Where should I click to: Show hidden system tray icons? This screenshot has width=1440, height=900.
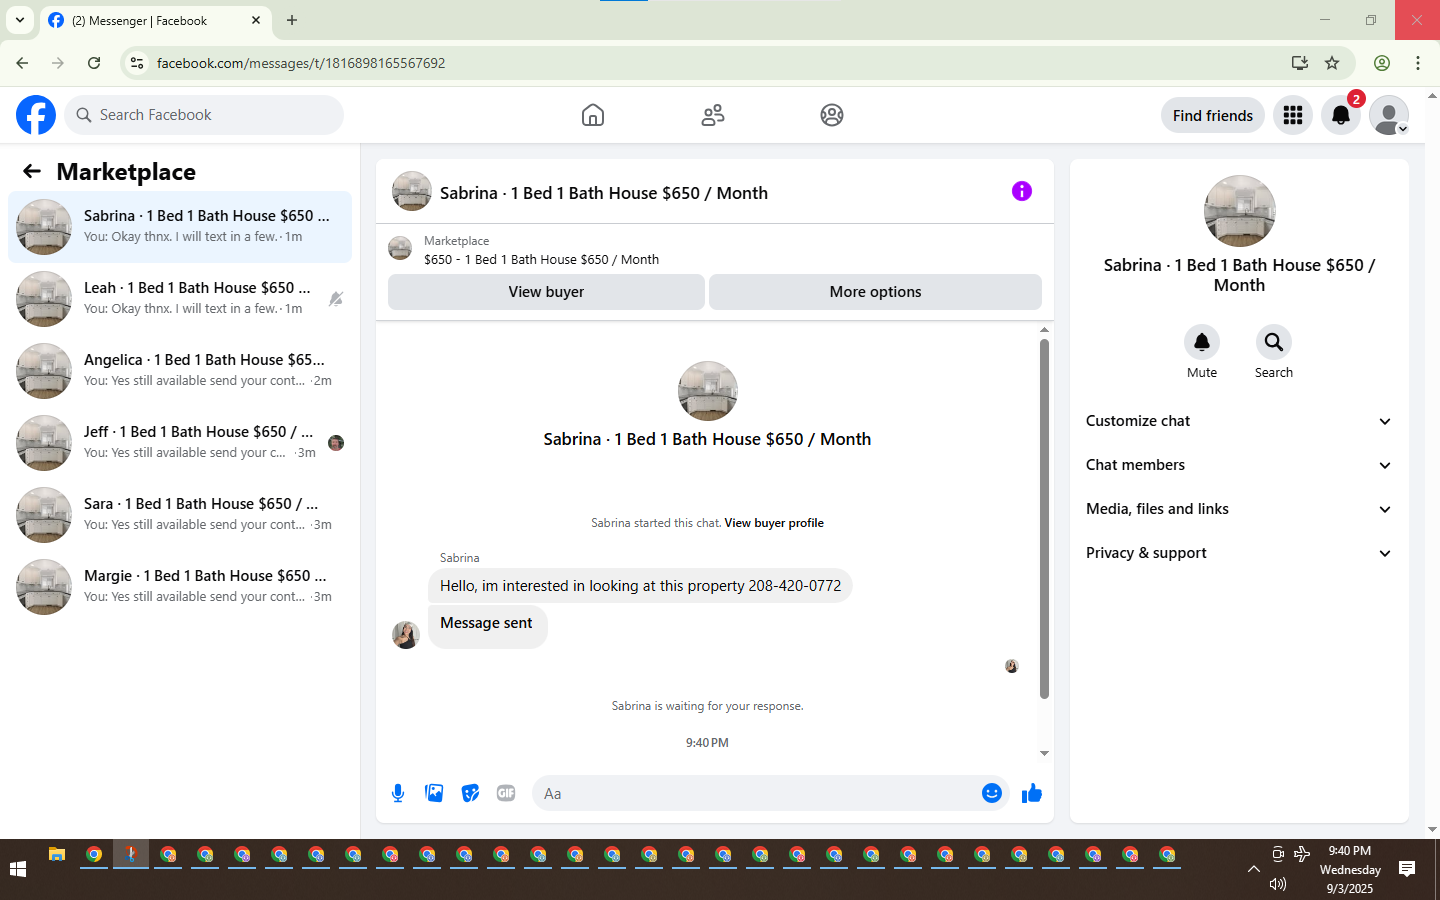[1254, 869]
